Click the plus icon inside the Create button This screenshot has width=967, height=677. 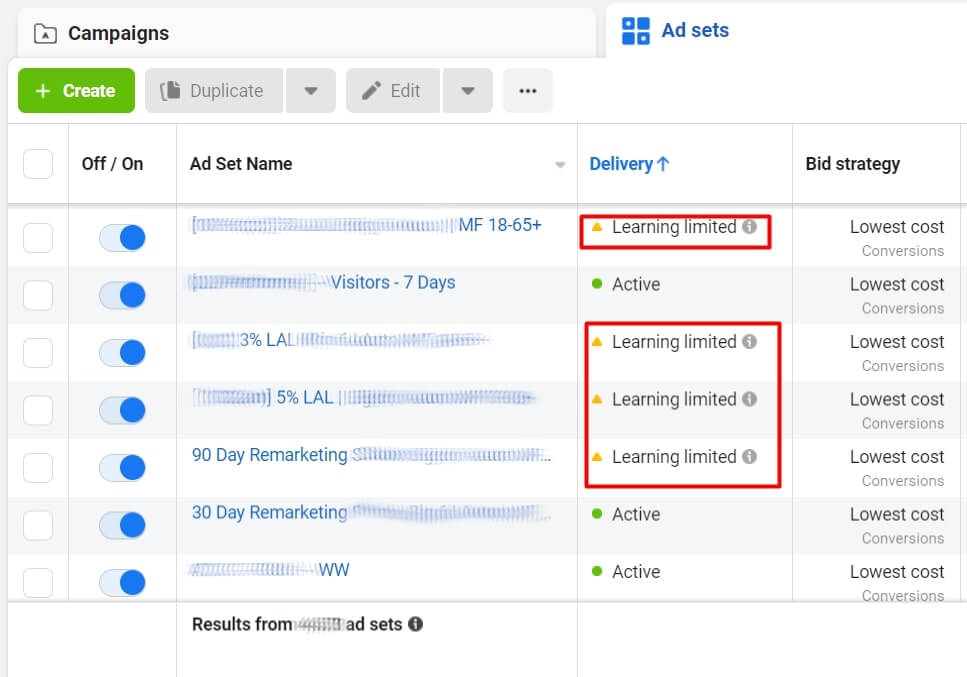(x=43, y=91)
